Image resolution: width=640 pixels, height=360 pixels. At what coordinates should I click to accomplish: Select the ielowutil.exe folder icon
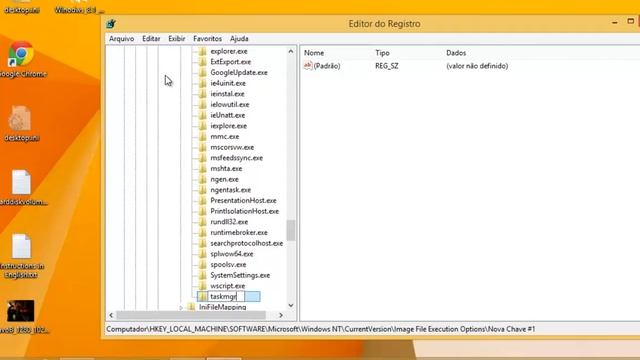[x=202, y=104]
